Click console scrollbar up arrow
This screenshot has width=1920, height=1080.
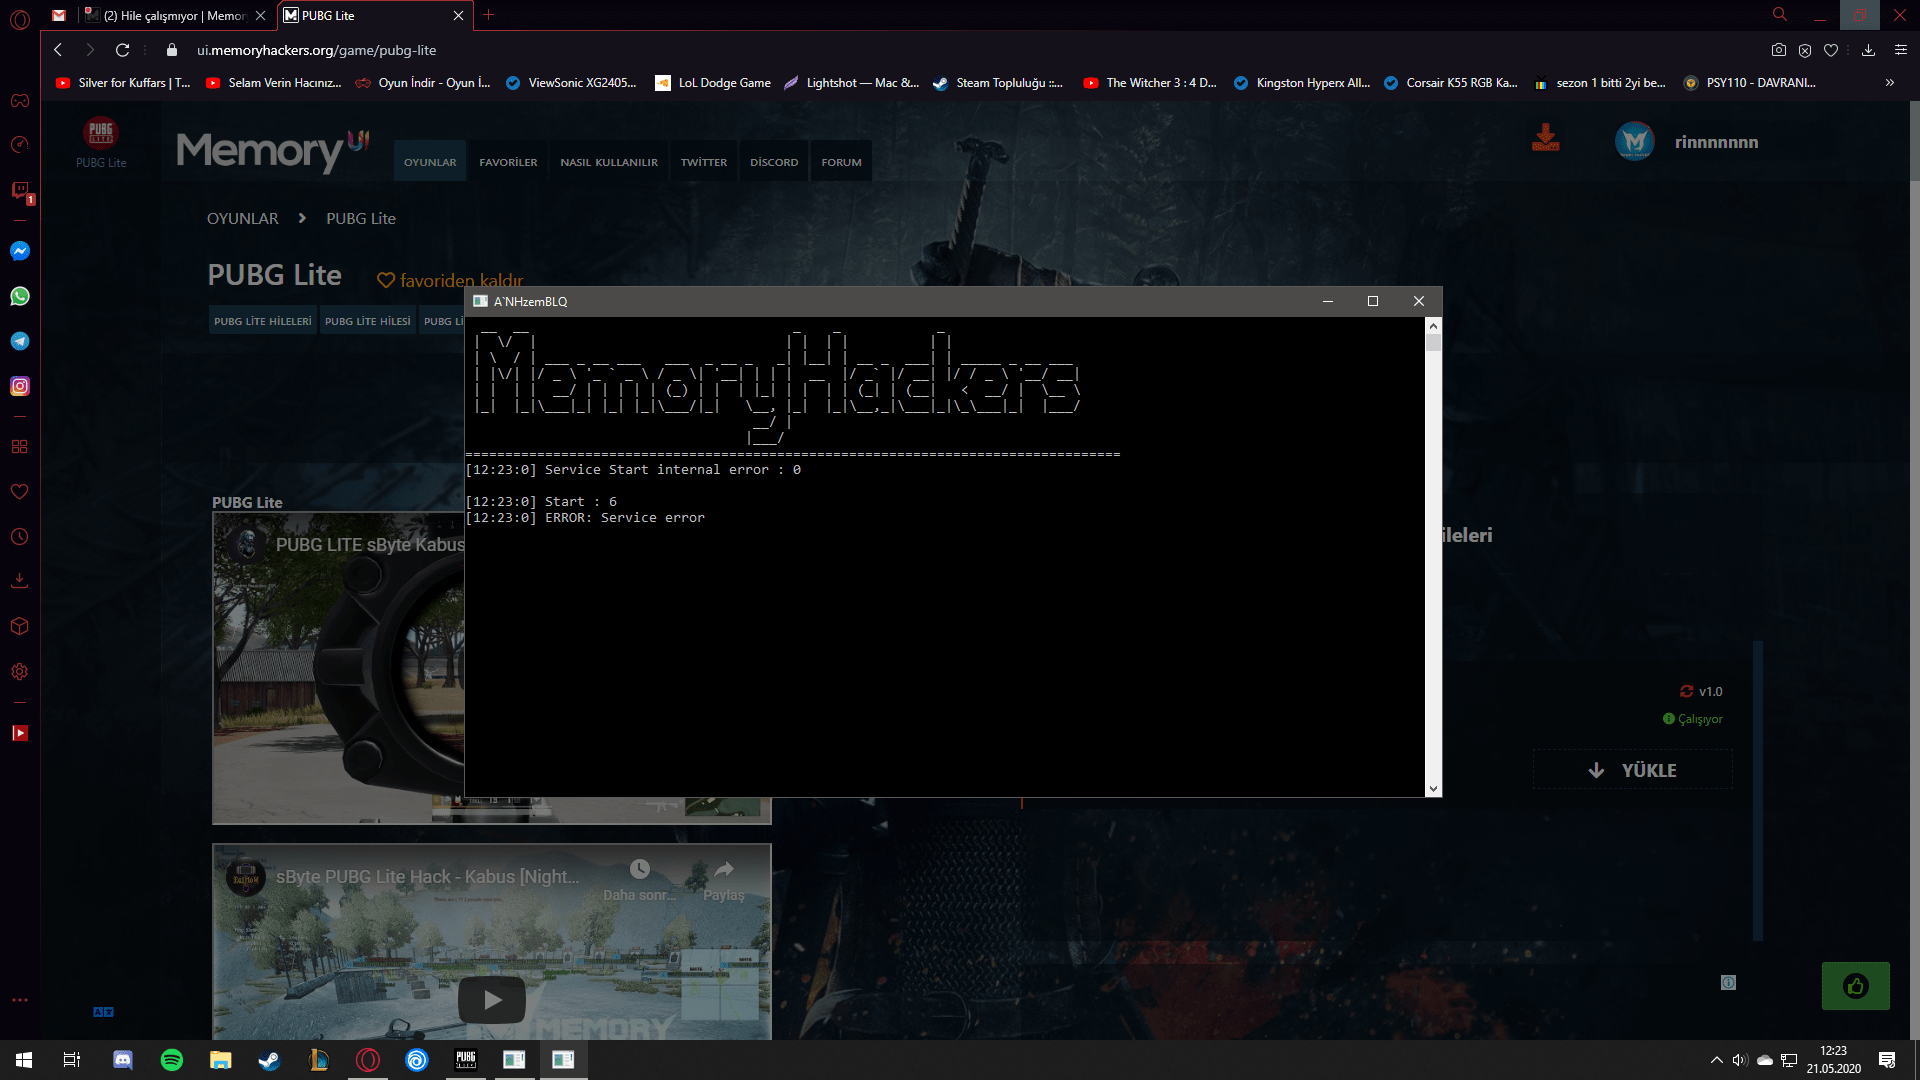coord(1434,326)
